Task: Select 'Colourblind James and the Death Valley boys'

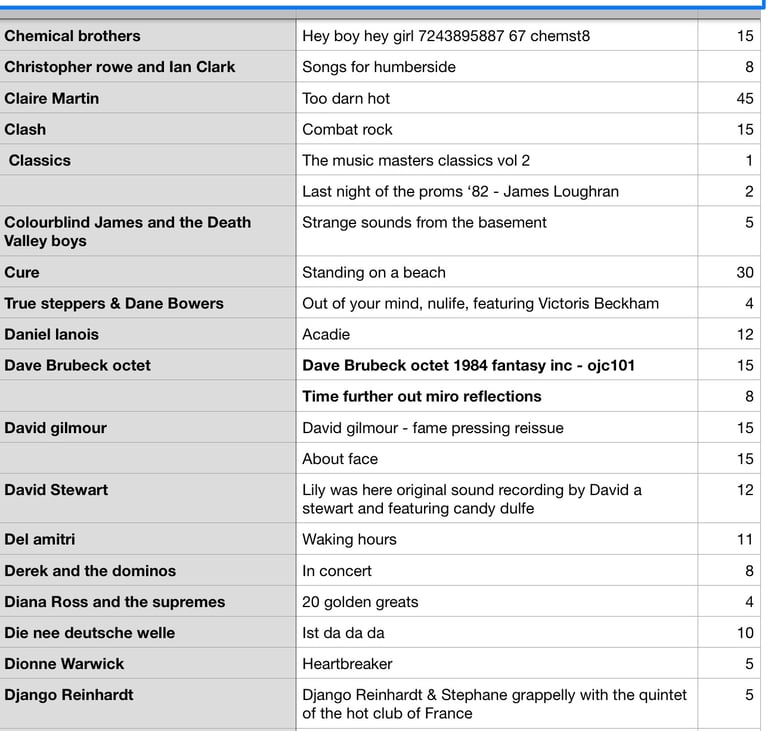Action: click(147, 231)
